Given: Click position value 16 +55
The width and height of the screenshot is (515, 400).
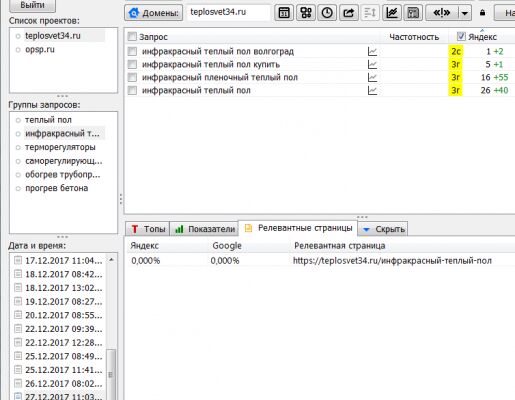Looking at the screenshot, I should pos(494,77).
